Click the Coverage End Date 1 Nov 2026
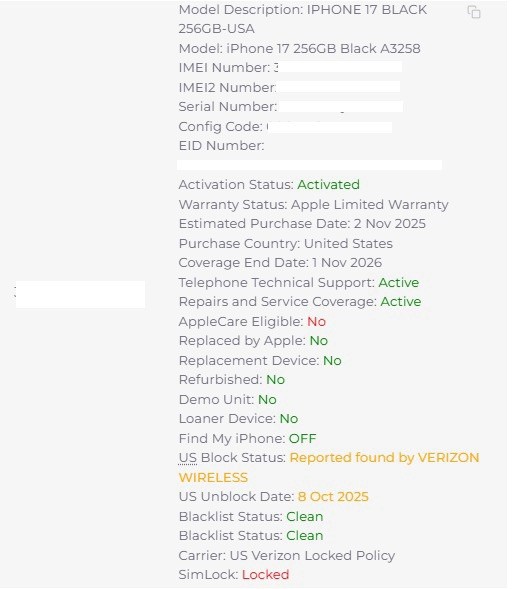This screenshot has width=512, height=589. click(x=280, y=263)
